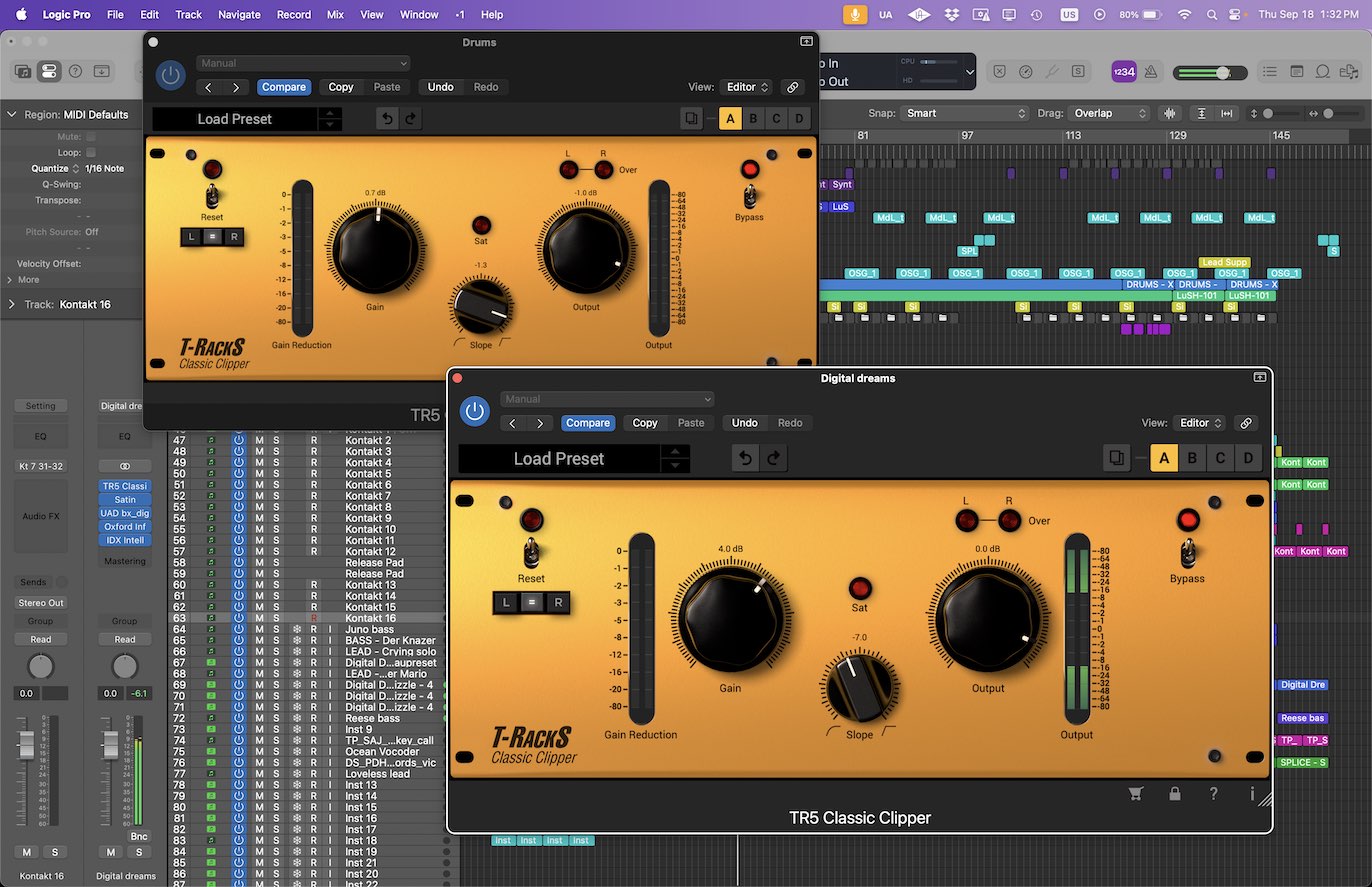Open the List Editors icon in the control bar
This screenshot has height=887, width=1372.
coord(1269,71)
